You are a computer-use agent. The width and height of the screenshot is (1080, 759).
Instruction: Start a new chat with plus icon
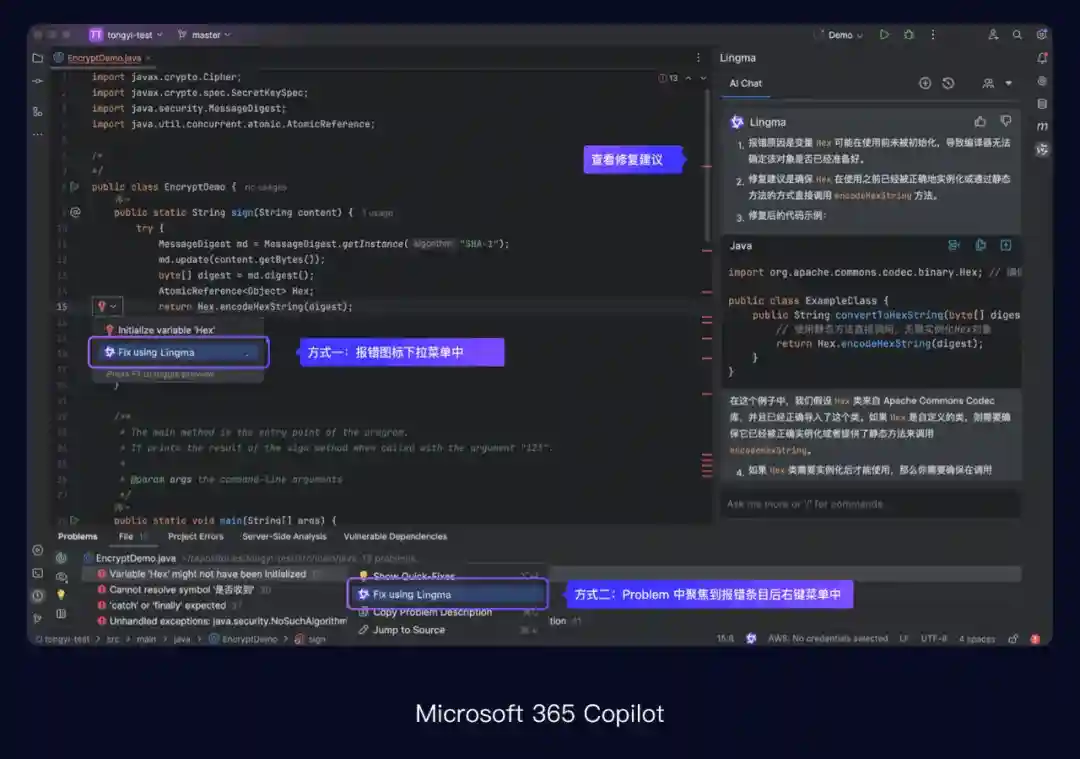pyautogui.click(x=925, y=84)
